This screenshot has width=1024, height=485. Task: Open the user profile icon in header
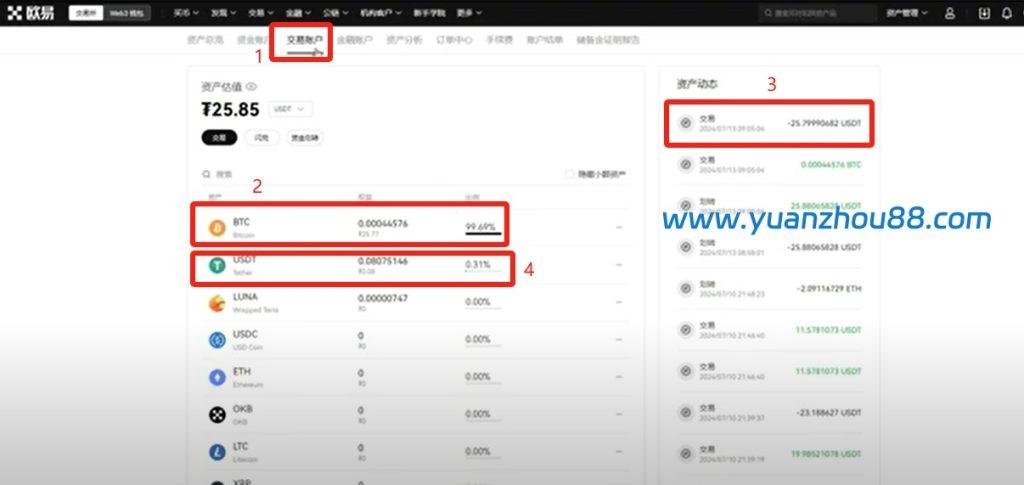(x=949, y=13)
